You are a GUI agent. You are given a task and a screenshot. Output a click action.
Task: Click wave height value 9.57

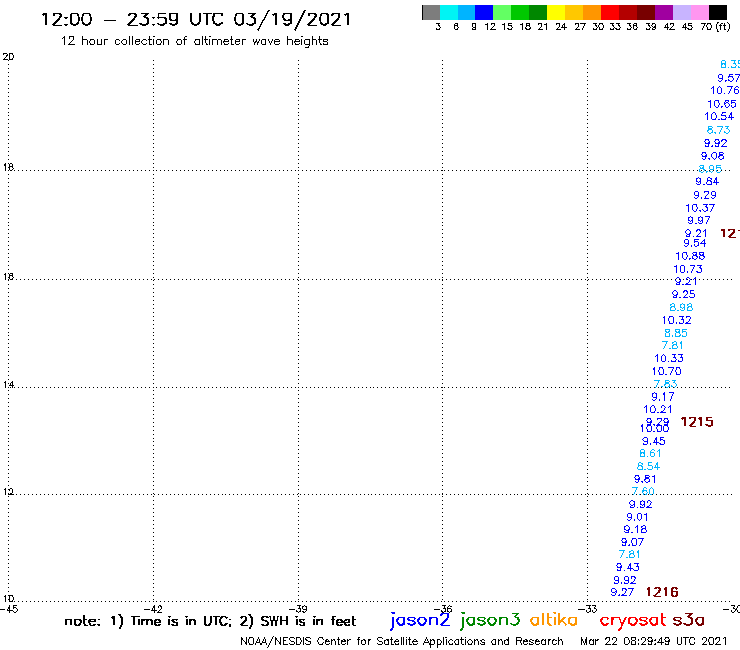(x=728, y=78)
